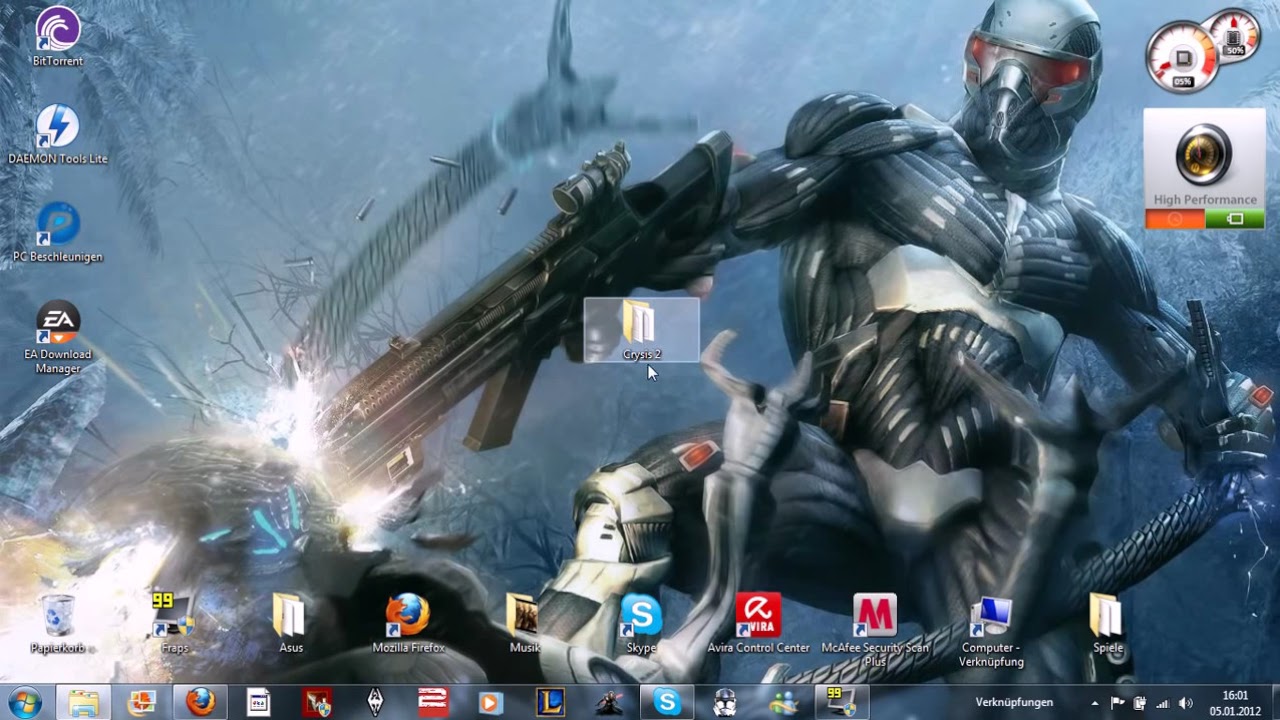This screenshot has height=720, width=1280.
Task: Switch to Skype in the taskbar
Action: point(667,702)
